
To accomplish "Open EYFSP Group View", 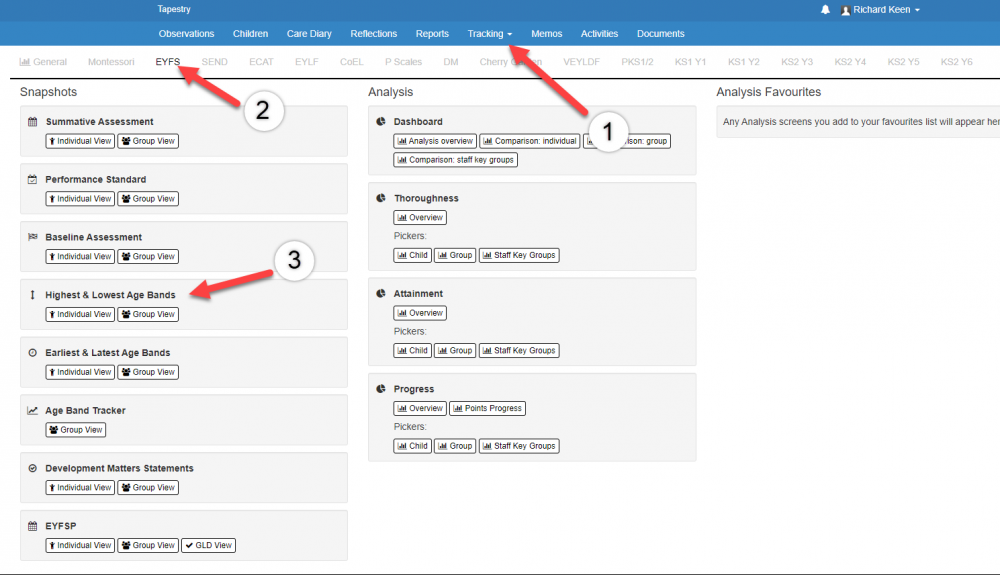I will point(148,545).
